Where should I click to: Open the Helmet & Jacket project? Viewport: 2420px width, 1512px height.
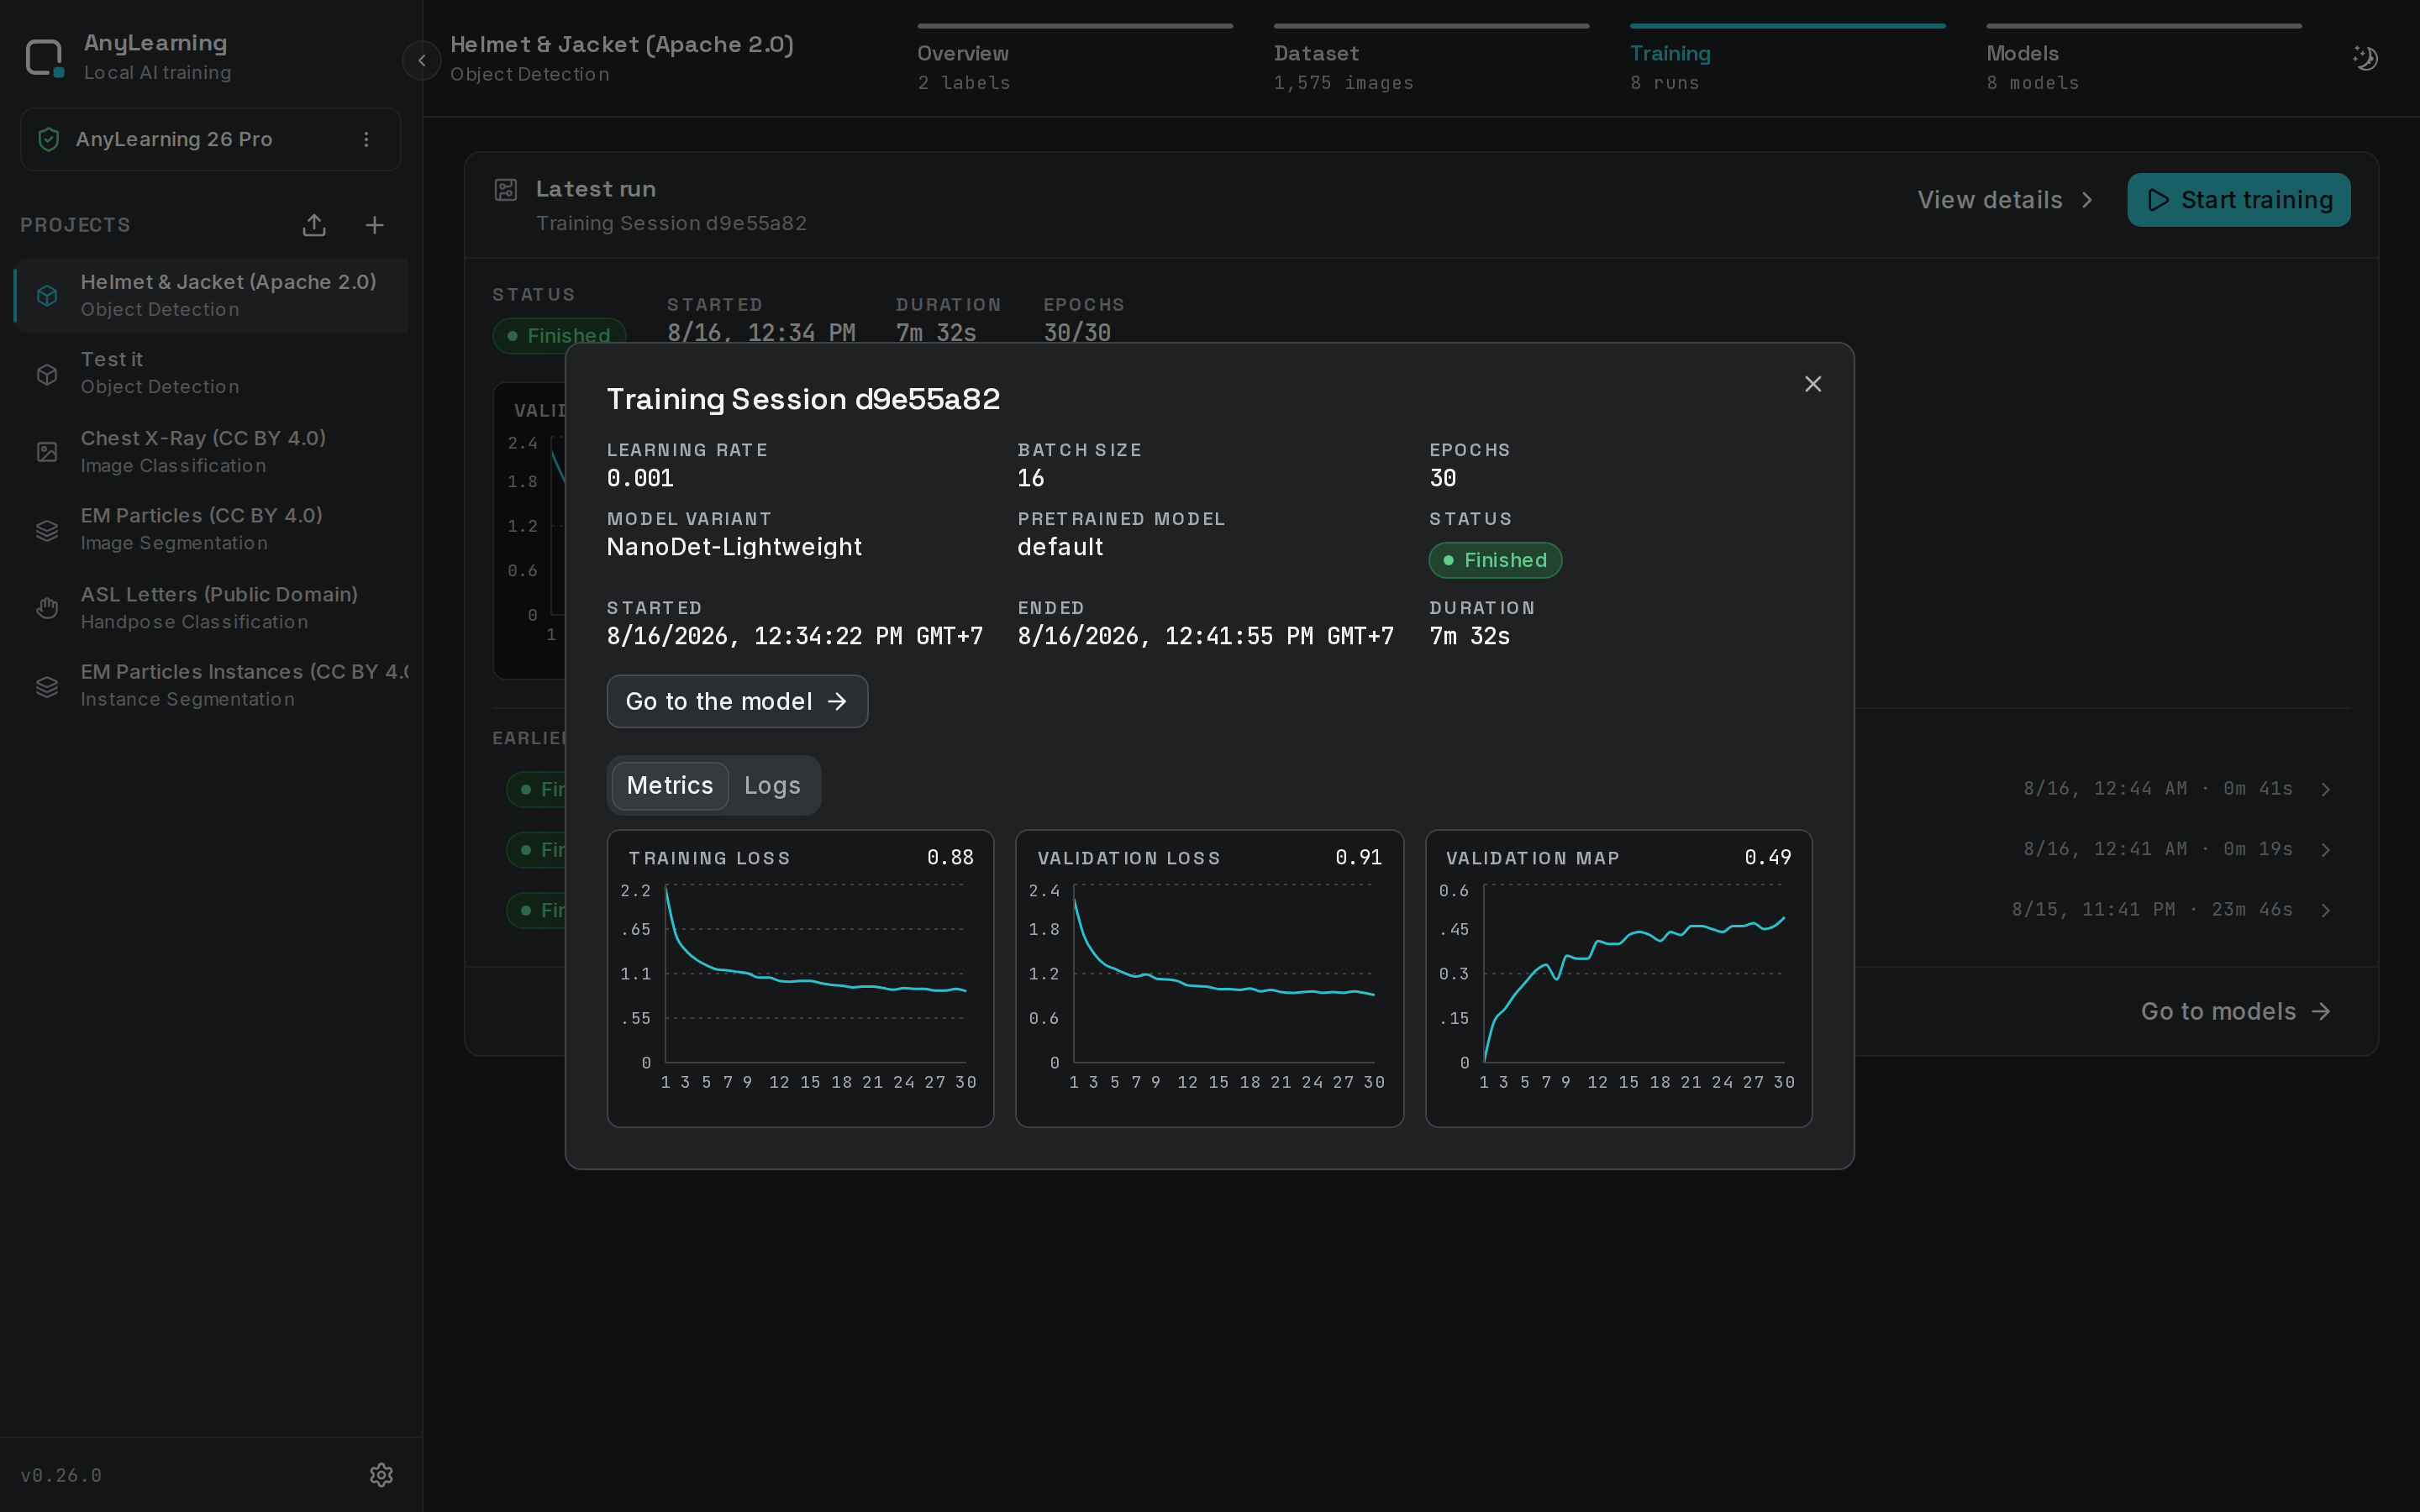pos(211,296)
